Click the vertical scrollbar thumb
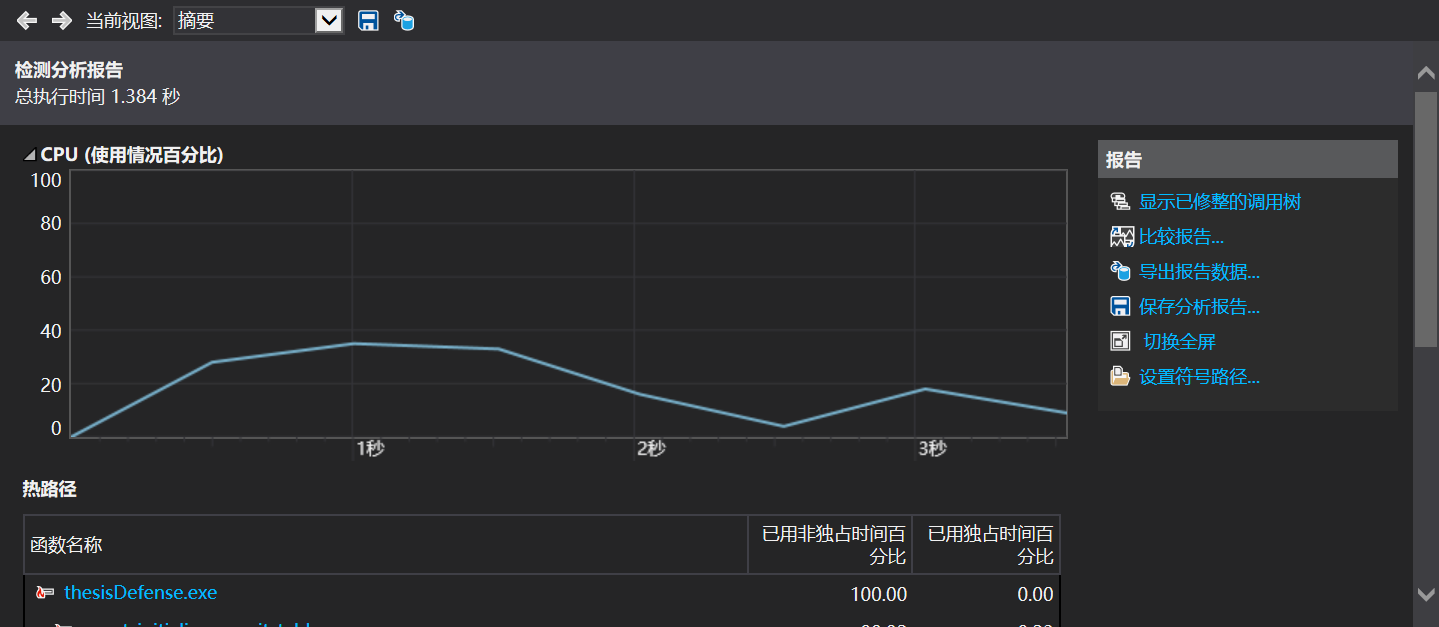 click(x=1427, y=219)
